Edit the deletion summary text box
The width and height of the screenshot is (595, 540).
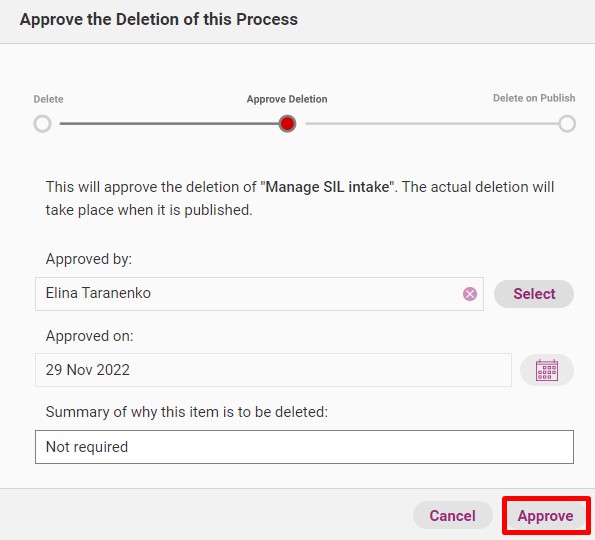(304, 447)
